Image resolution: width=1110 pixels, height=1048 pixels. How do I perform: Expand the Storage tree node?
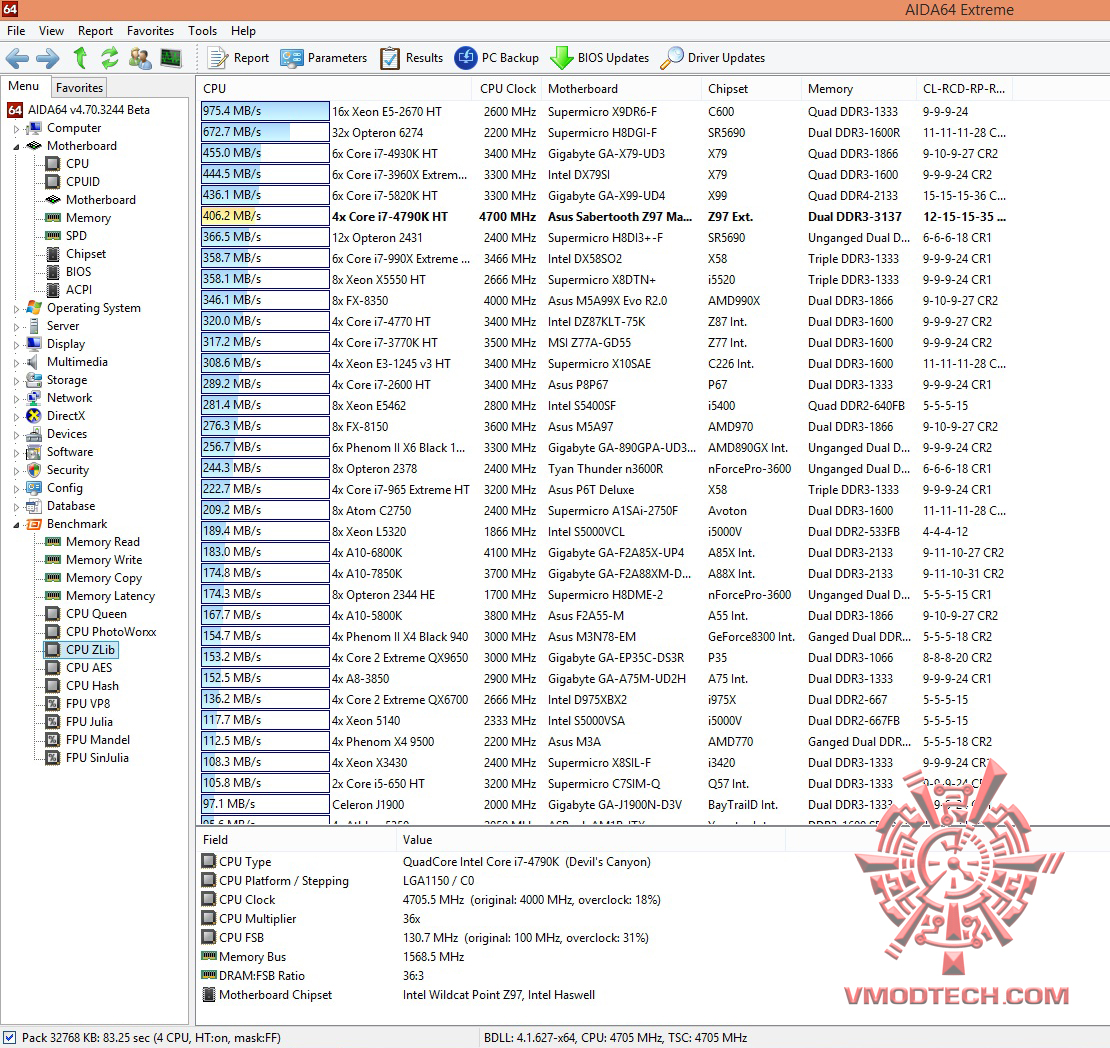[16, 381]
